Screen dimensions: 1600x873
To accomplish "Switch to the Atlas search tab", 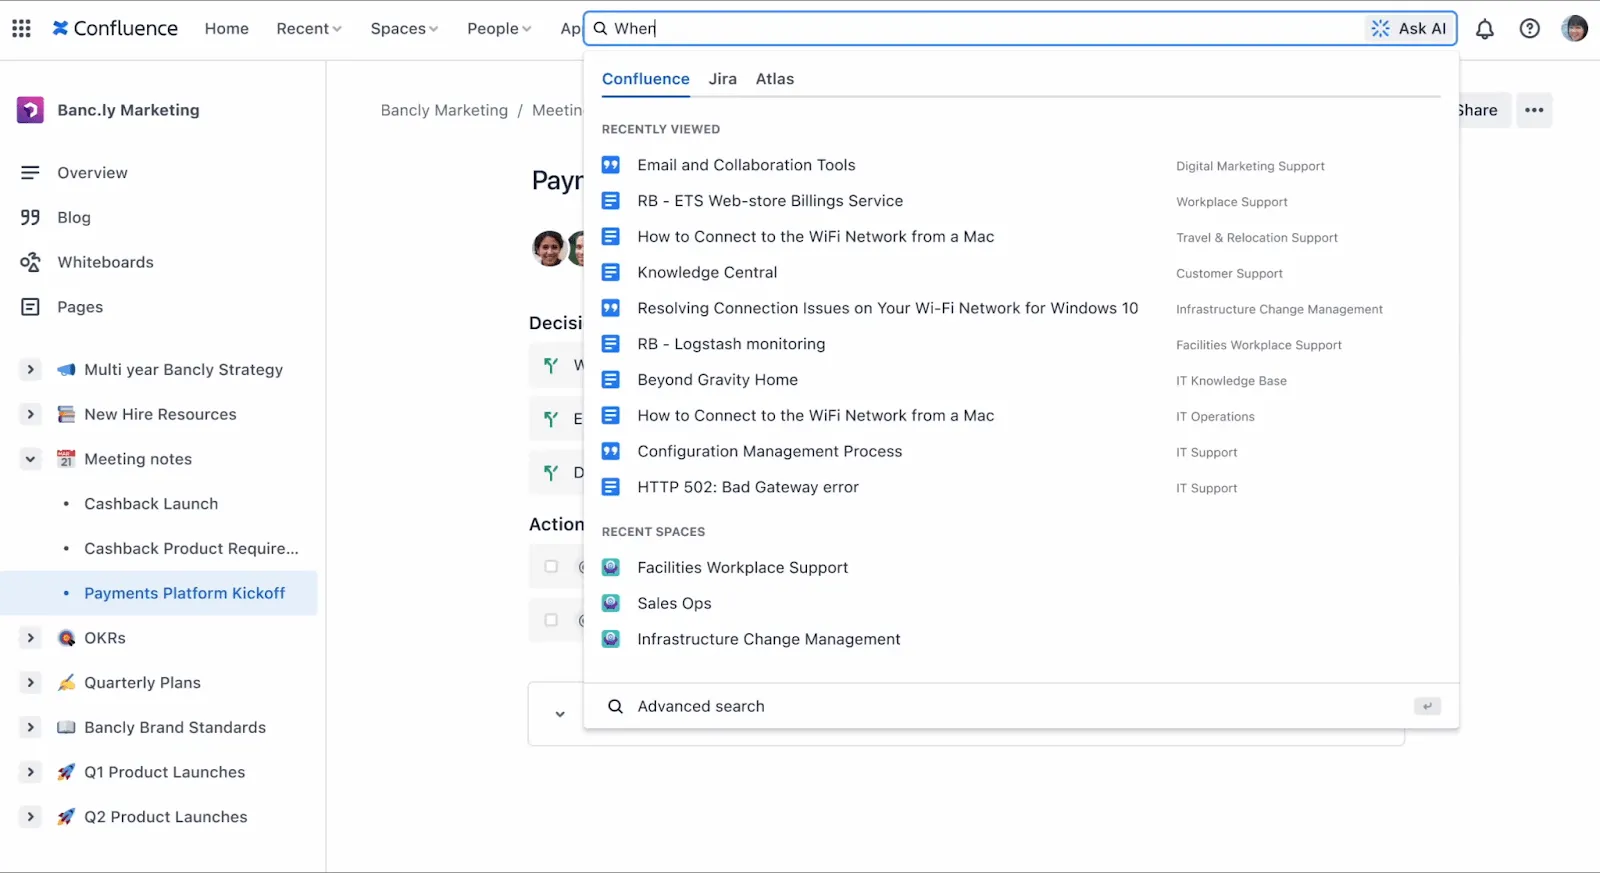I will coord(775,79).
